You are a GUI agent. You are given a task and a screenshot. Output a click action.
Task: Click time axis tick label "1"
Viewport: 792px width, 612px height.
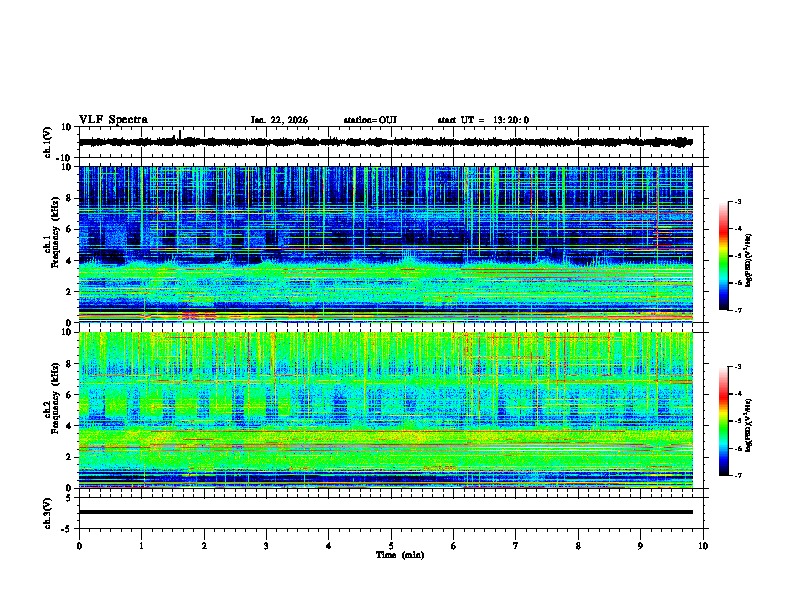[141, 546]
